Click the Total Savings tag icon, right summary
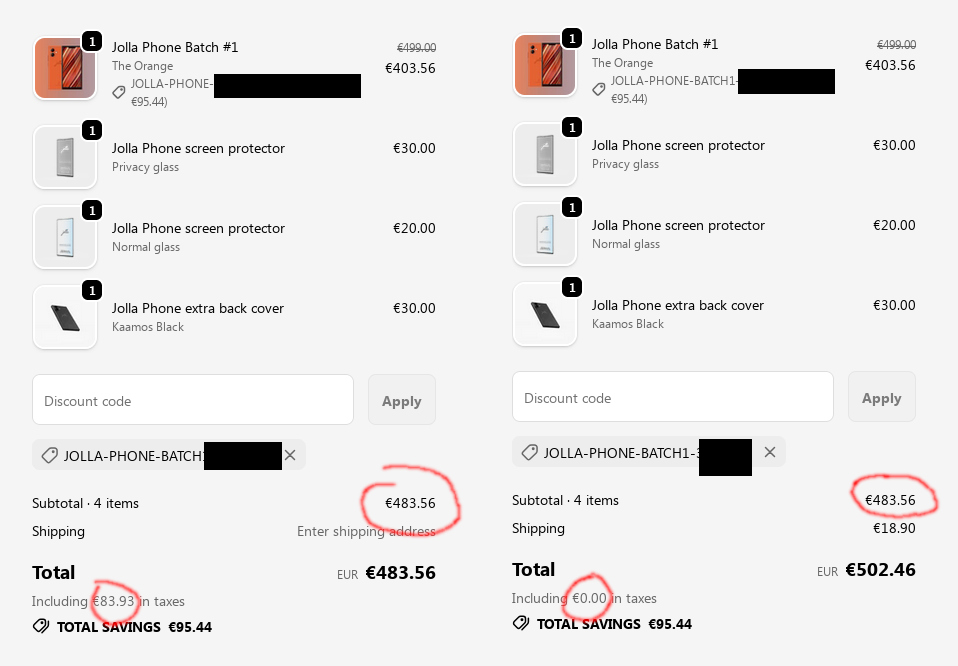 point(521,624)
